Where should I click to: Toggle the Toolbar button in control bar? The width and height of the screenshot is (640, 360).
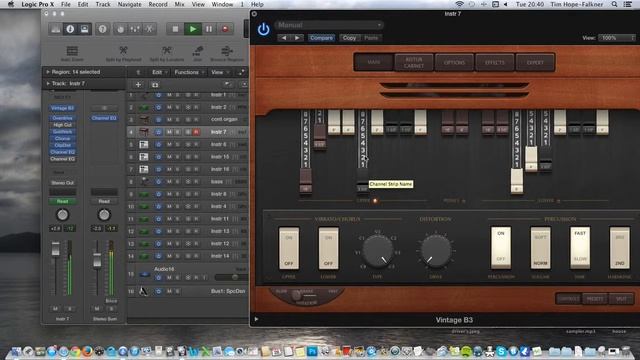(84, 29)
